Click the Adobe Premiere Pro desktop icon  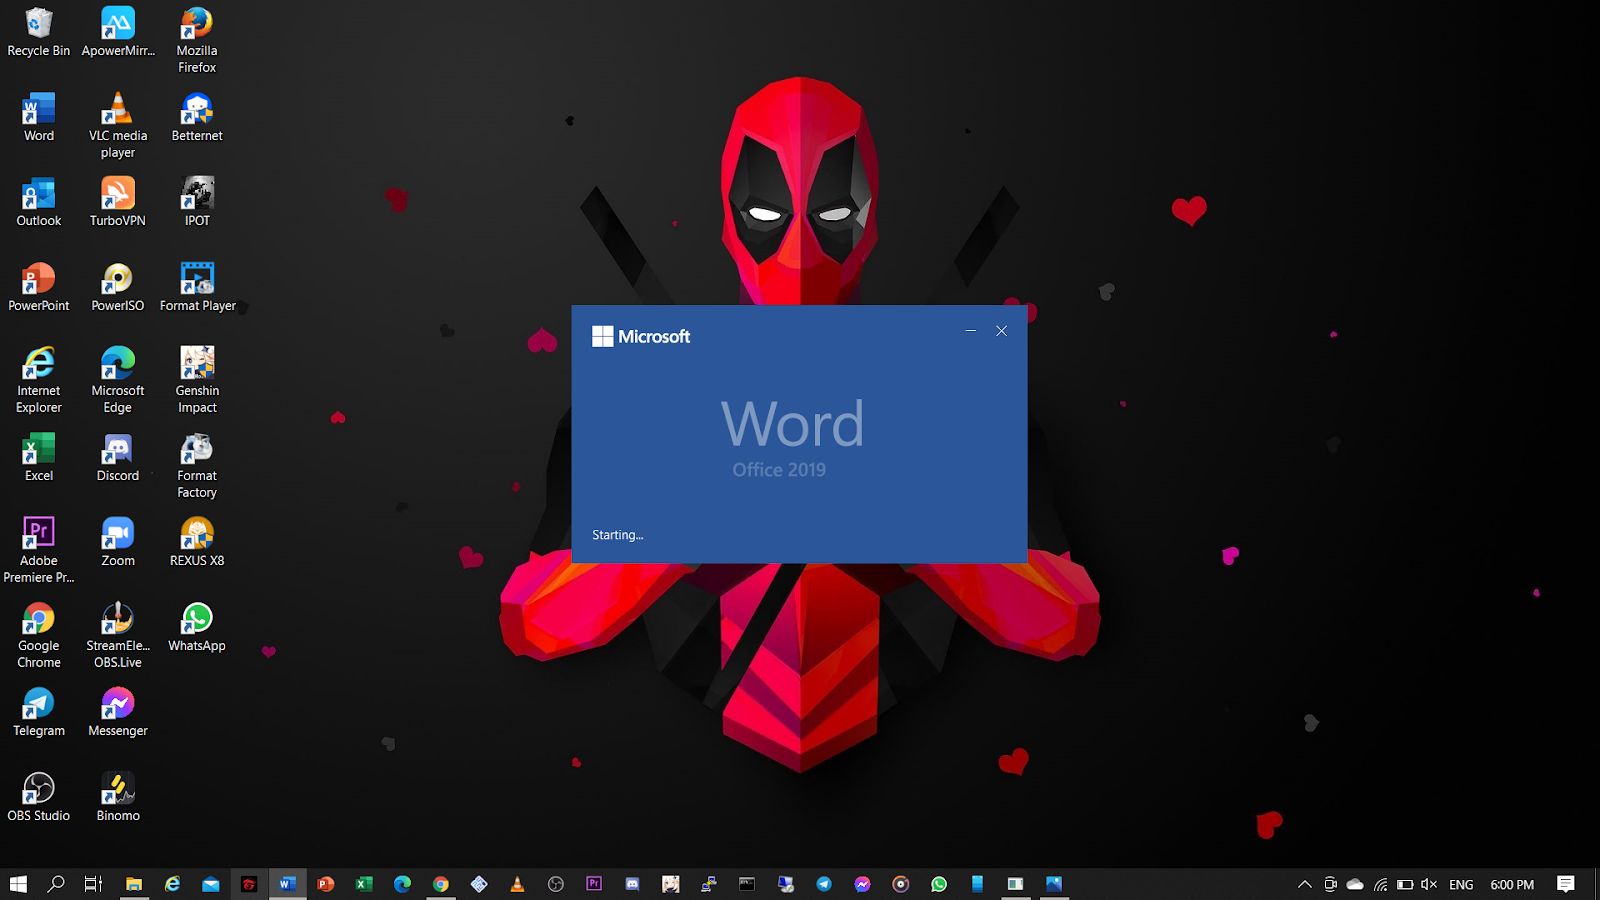pos(39,550)
